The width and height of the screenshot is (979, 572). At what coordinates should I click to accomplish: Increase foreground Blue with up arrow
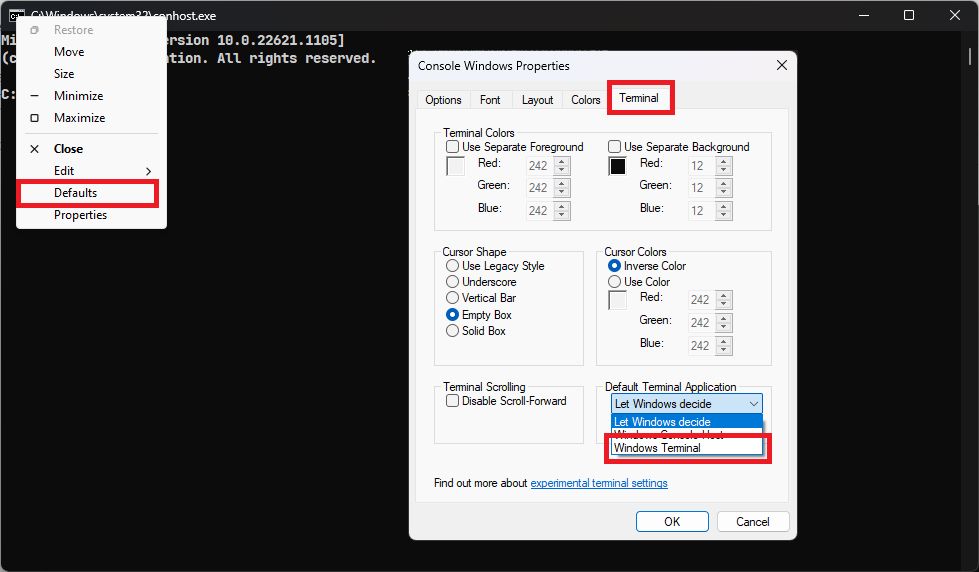pyautogui.click(x=562, y=206)
